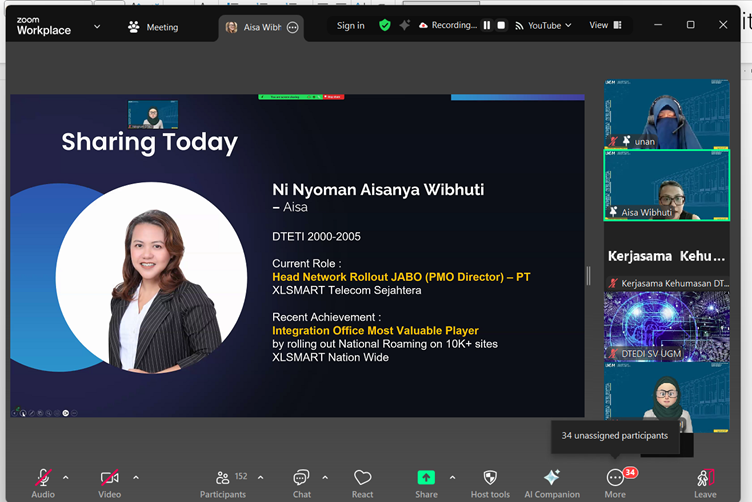This screenshot has width=752, height=502.
Task: Expand audio options arrow next to Audio
Action: click(66, 477)
